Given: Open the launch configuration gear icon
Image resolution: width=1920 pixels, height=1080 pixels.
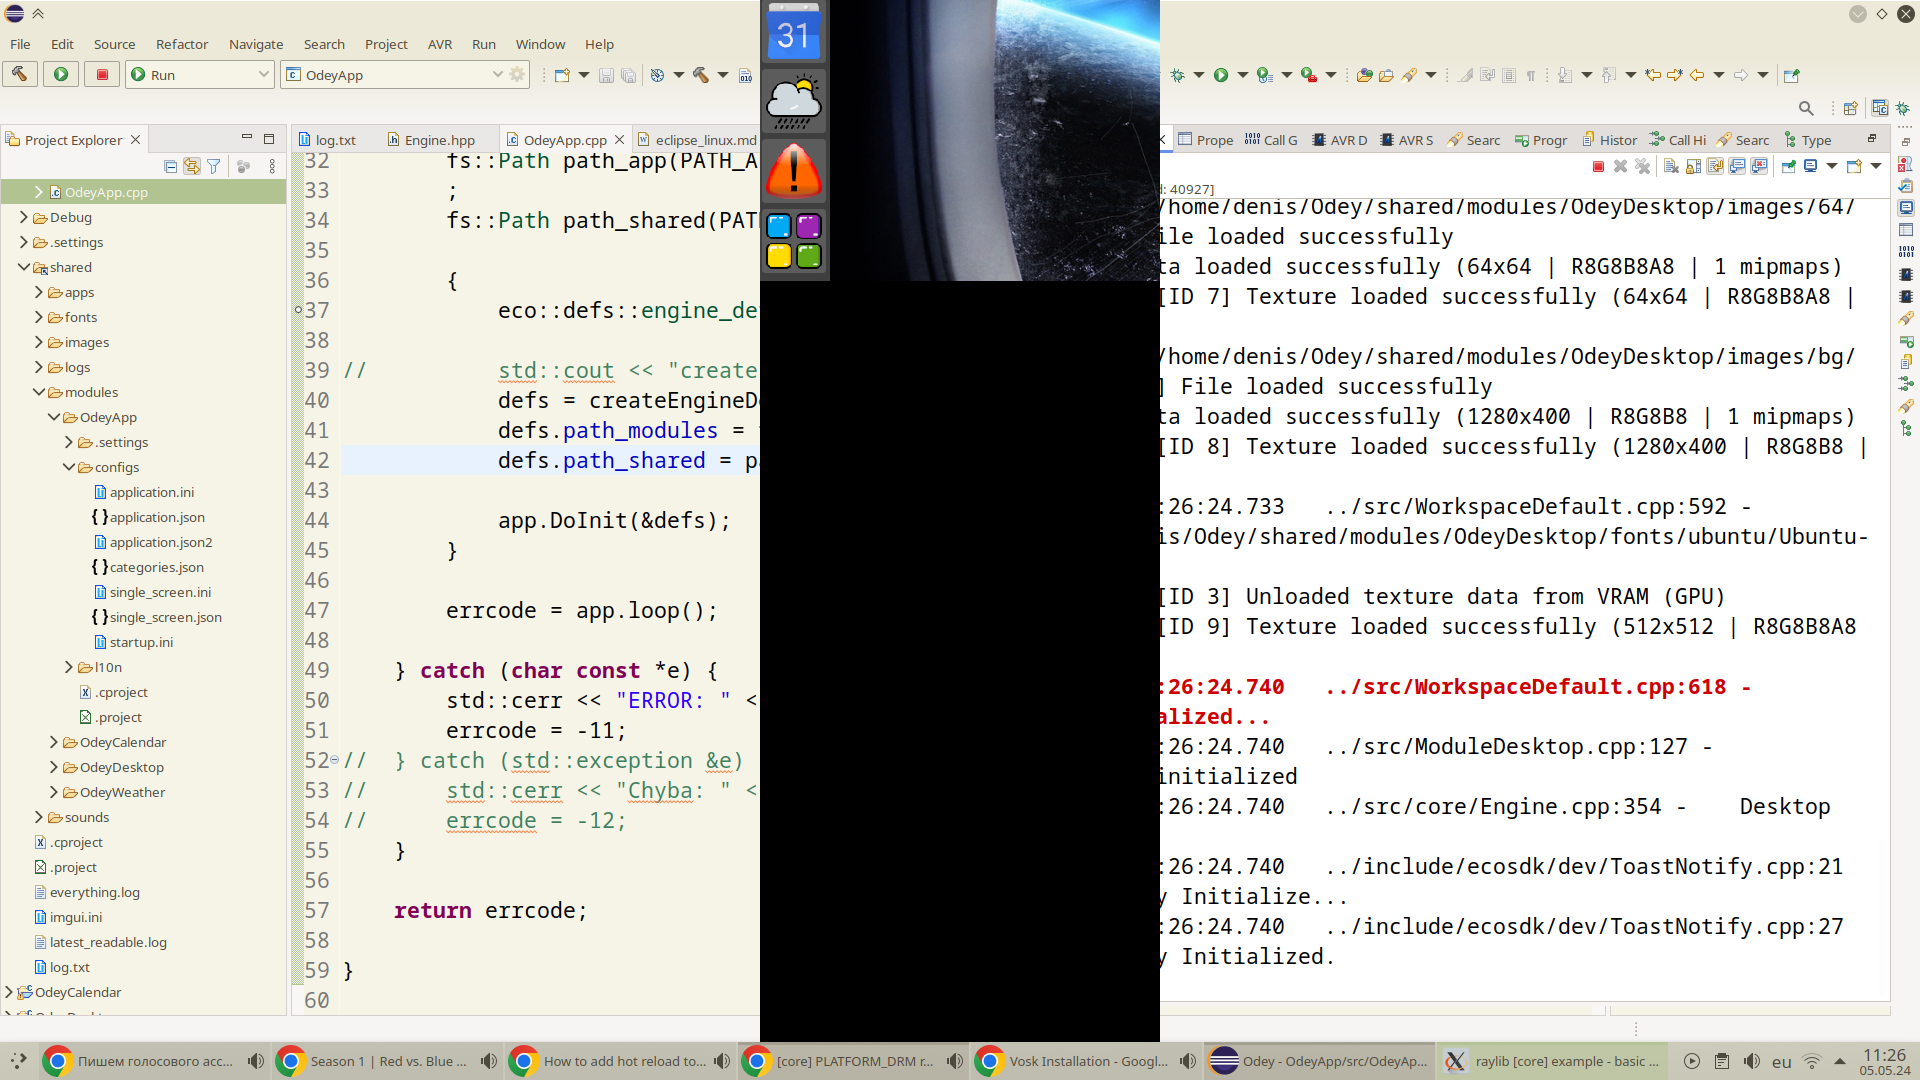Looking at the screenshot, I should (517, 75).
